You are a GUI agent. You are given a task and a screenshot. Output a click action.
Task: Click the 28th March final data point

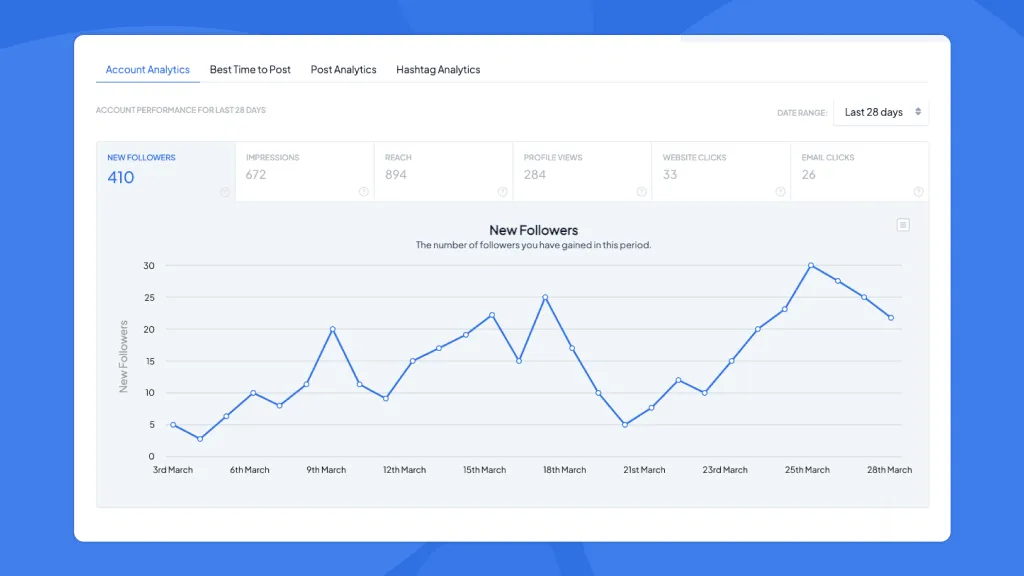(x=891, y=318)
